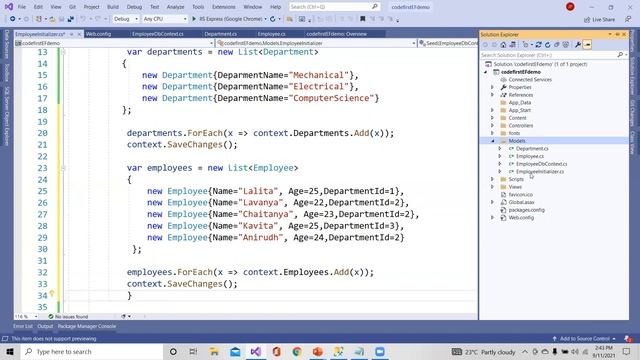Switch to the Web.config tab

tap(98, 34)
